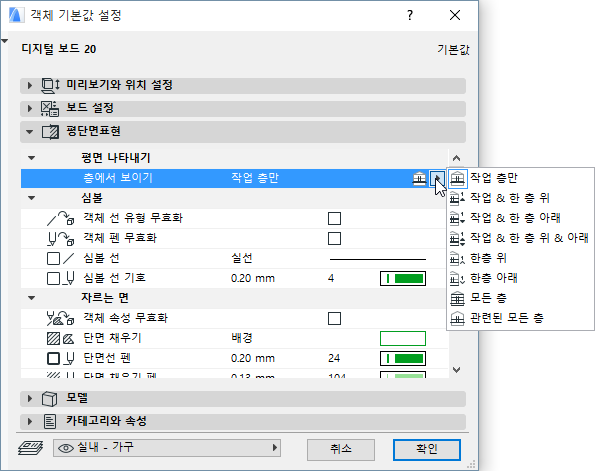Image resolution: width=595 pixels, height=471 pixels.
Task: Click the 객체 펜 무효화 row icon
Action: pos(60,239)
